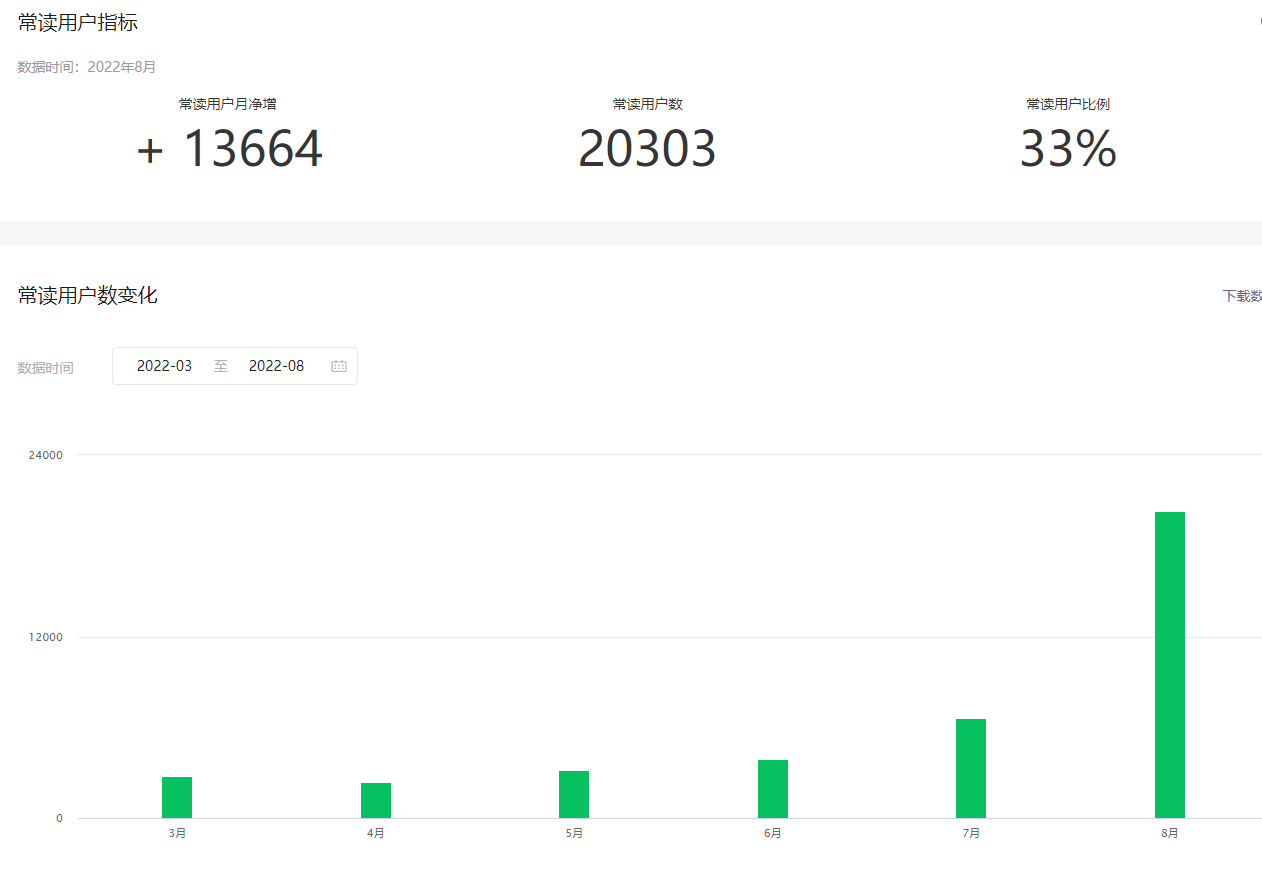1262x877 pixels.
Task: Click the 常读用户数 metric label
Action: tap(648, 104)
